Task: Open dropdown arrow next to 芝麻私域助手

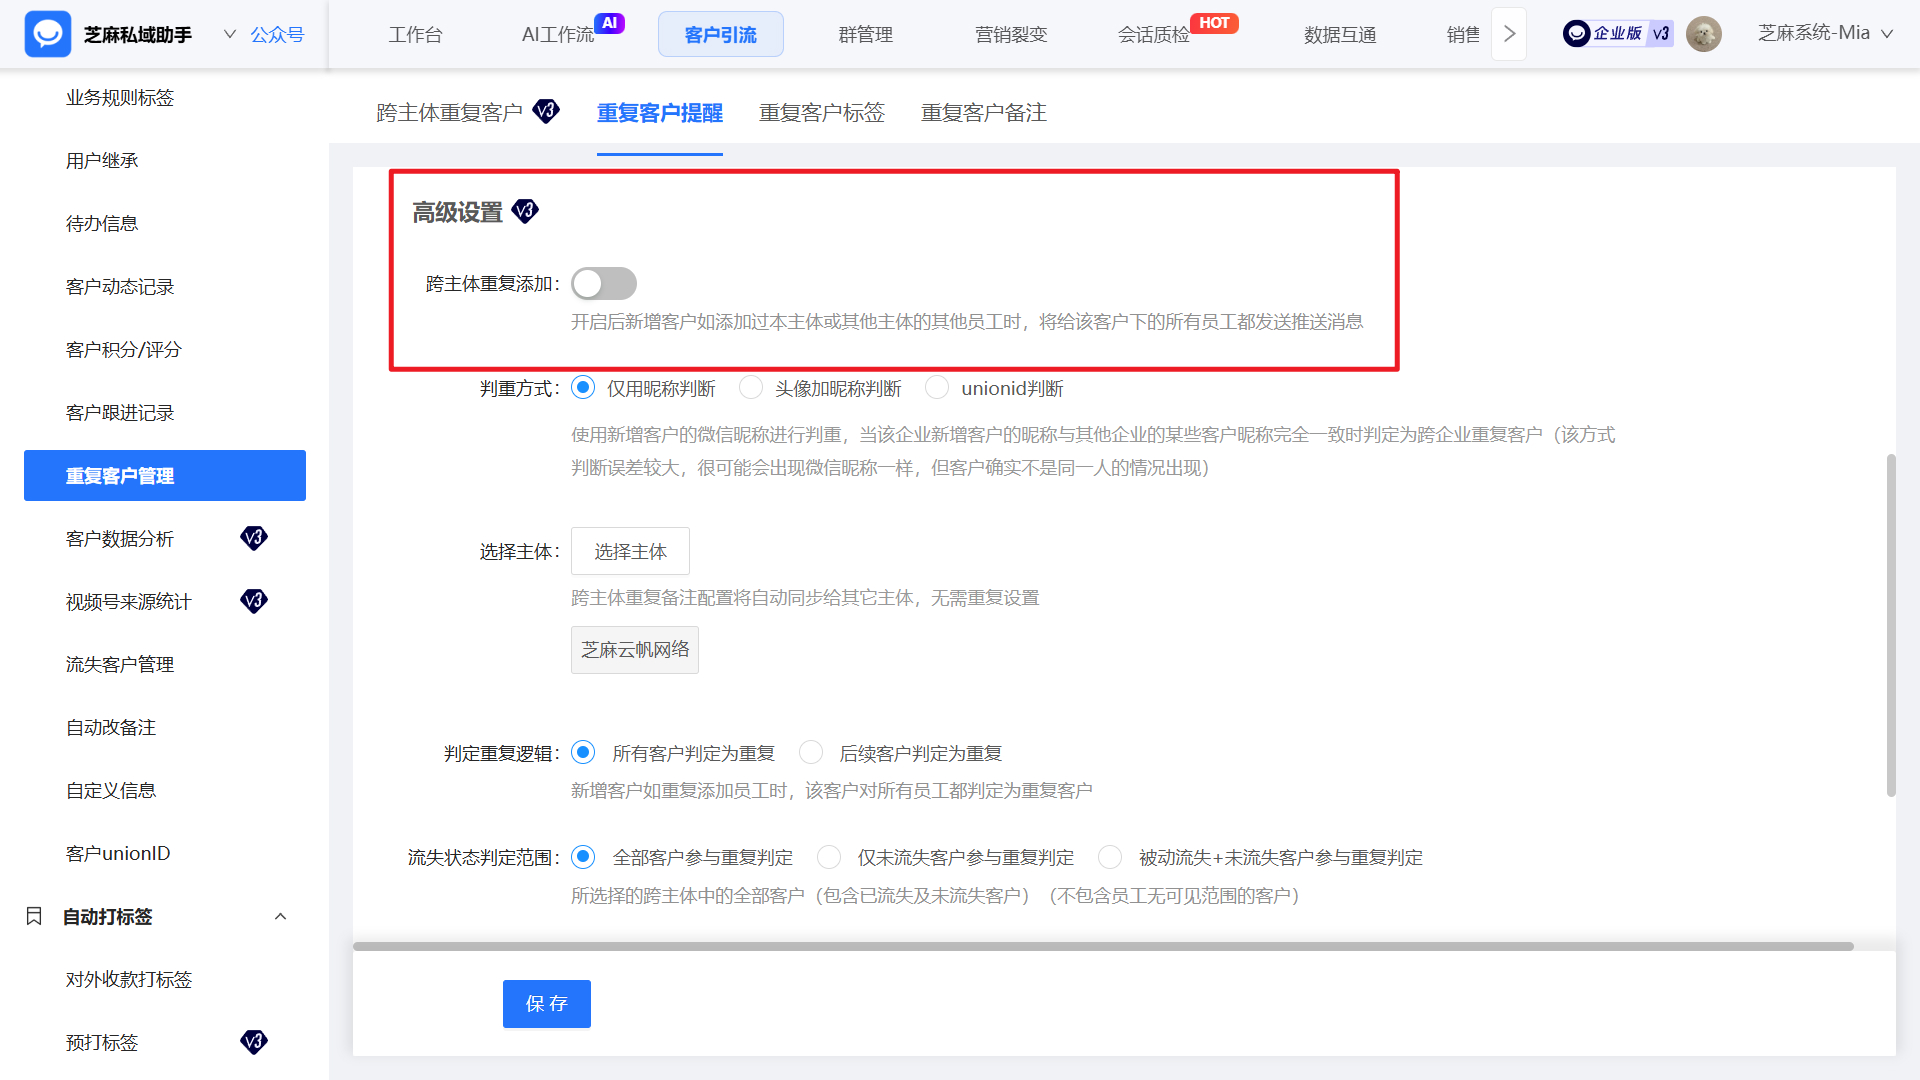Action: (230, 34)
